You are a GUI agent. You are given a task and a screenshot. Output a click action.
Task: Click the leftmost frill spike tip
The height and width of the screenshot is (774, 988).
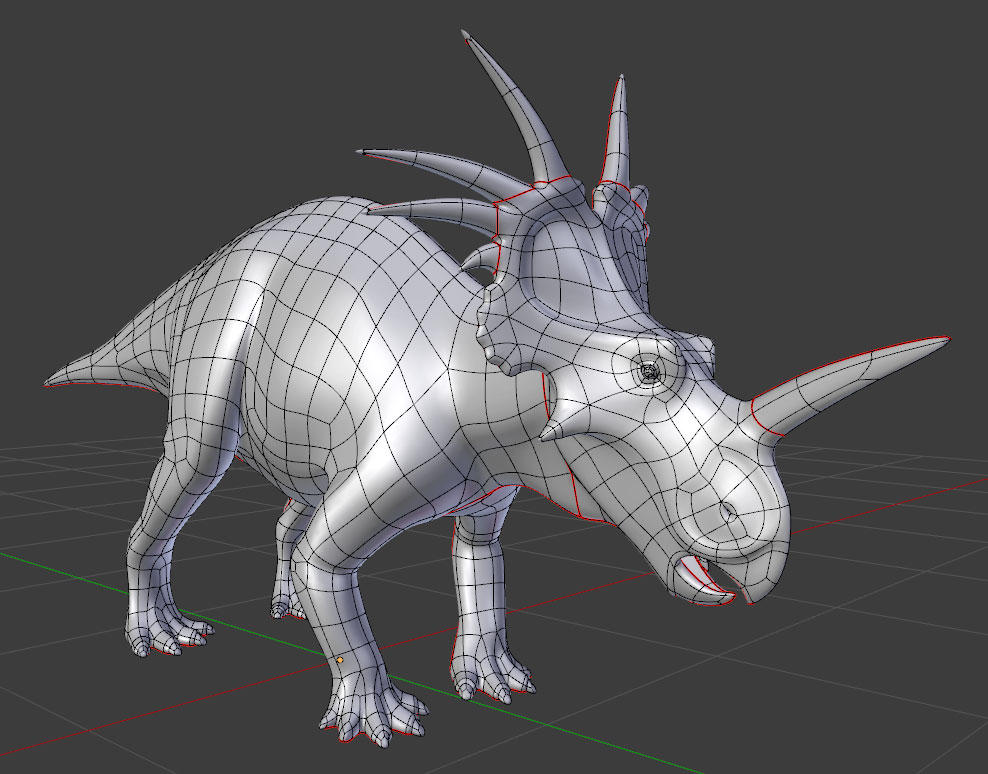tap(358, 150)
